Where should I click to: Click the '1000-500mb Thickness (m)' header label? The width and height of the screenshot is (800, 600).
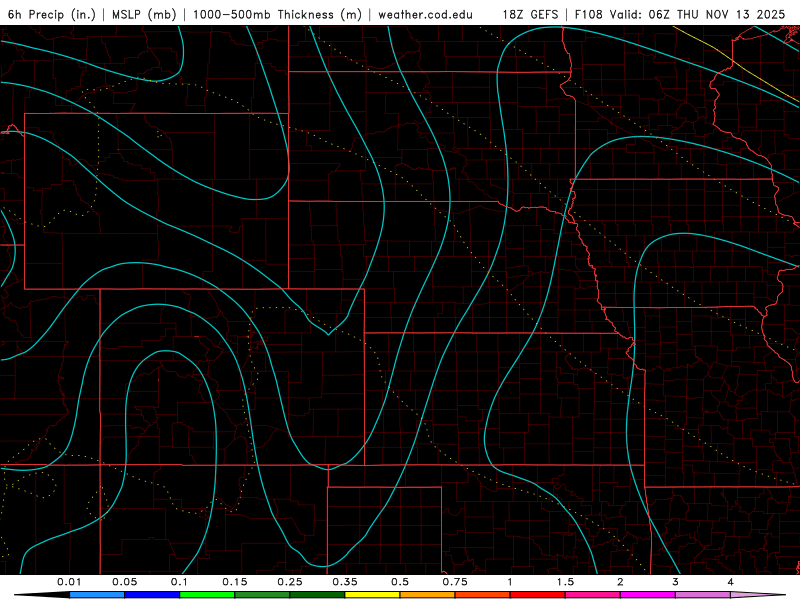tap(277, 14)
